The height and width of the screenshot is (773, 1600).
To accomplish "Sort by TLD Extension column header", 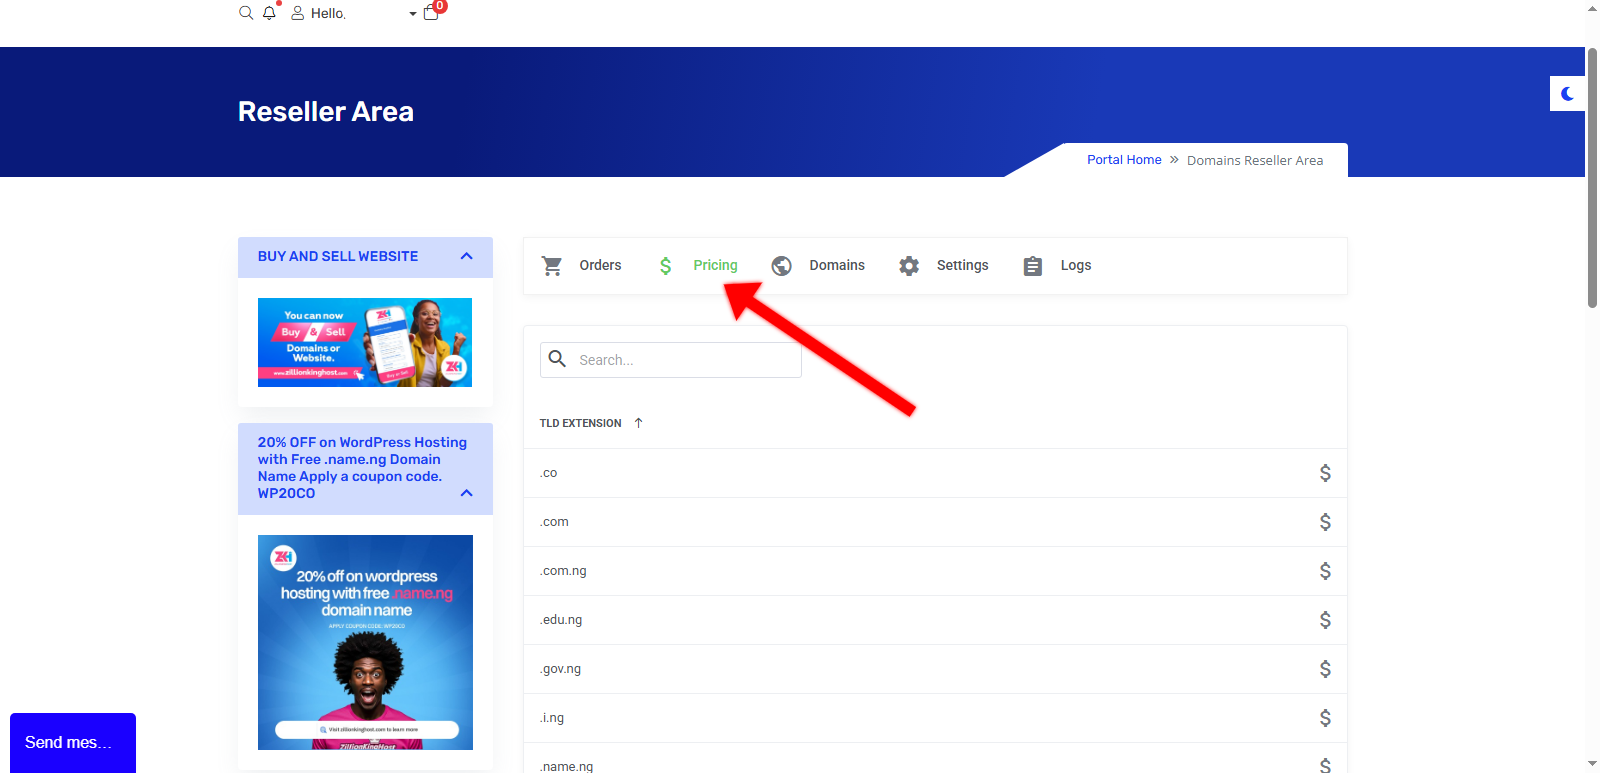I will coord(581,423).
